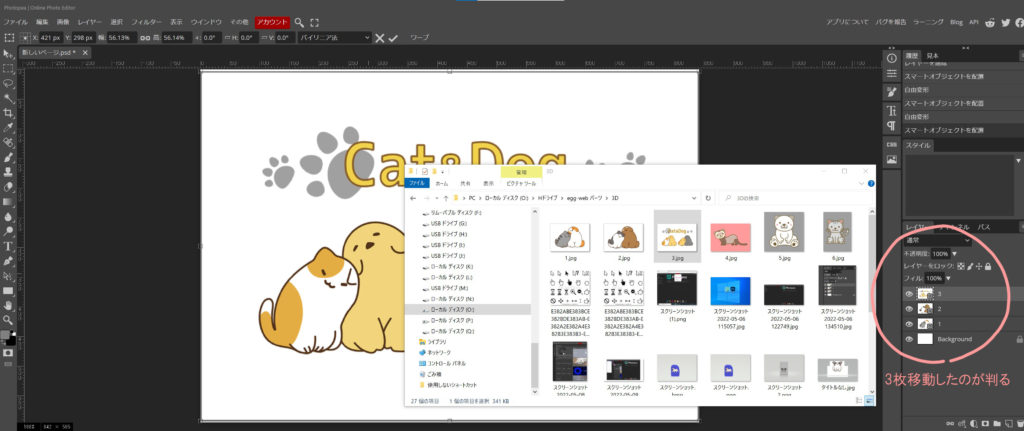The width and height of the screenshot is (1024, 431).
Task: Hide layer 3 using its eye icon
Action: tap(909, 294)
